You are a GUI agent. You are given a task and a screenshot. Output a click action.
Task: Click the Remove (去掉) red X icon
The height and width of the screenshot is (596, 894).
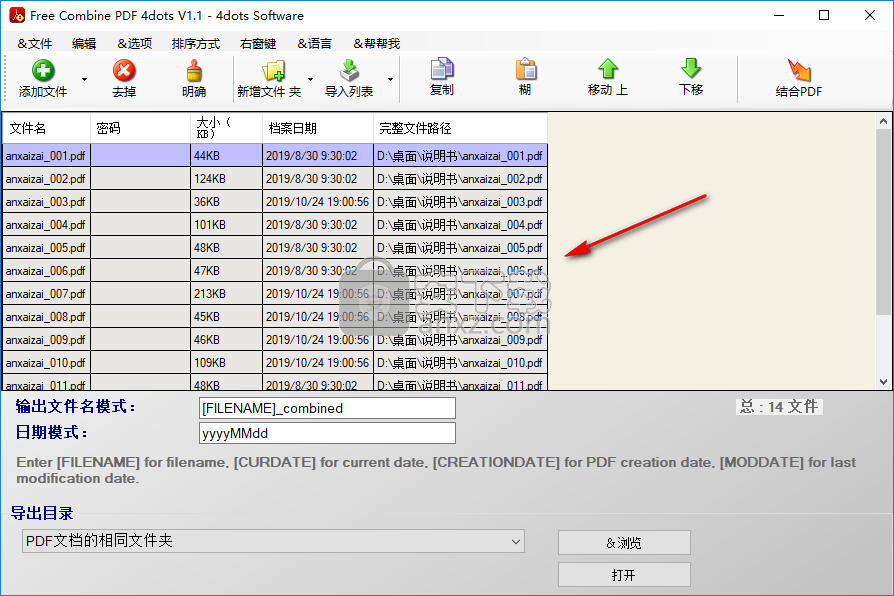click(124, 71)
